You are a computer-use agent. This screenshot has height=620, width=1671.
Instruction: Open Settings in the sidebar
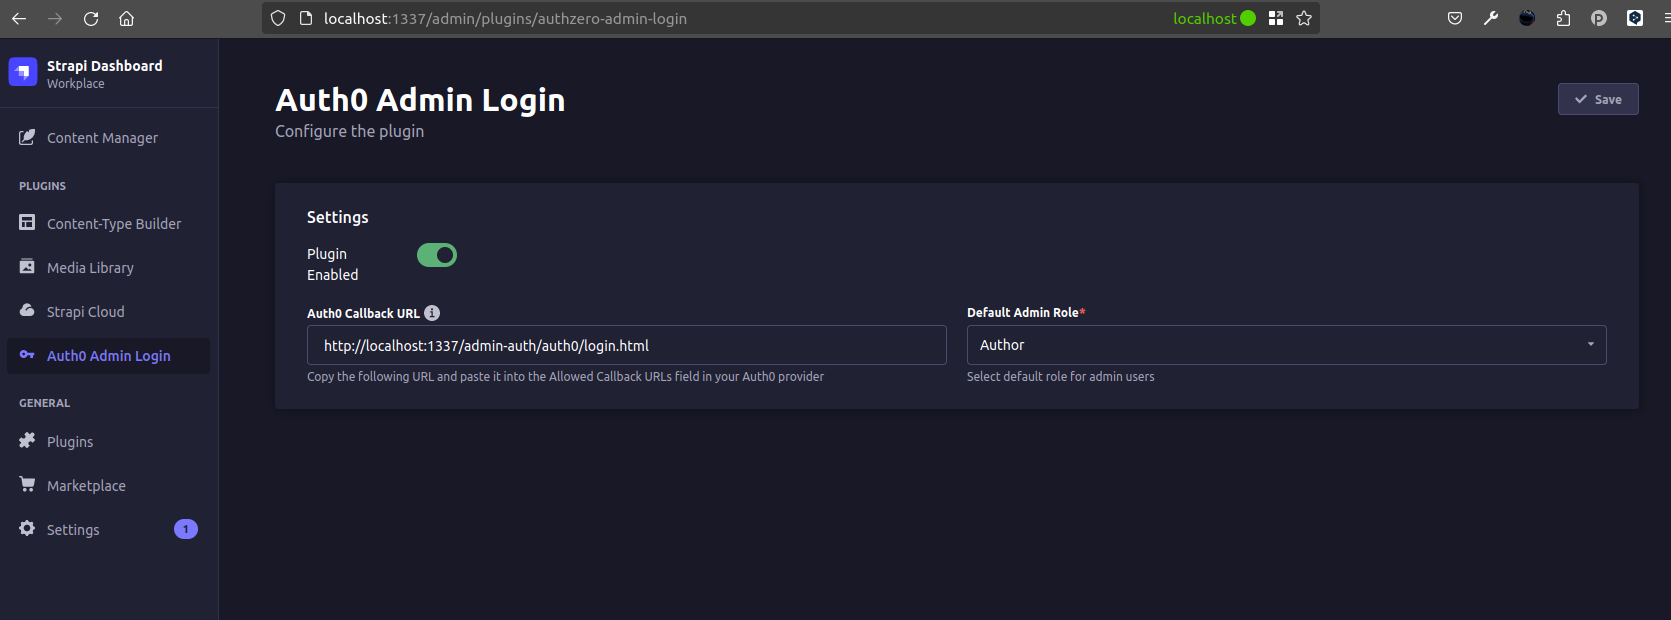[x=109, y=530]
